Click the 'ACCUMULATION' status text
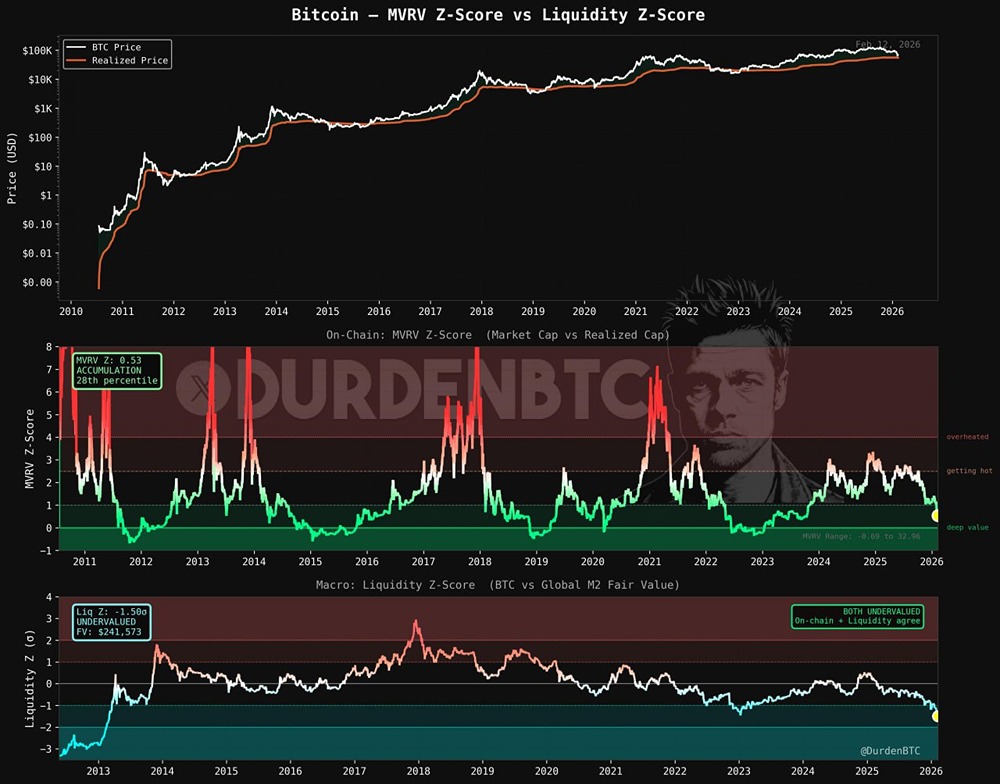 coord(108,370)
